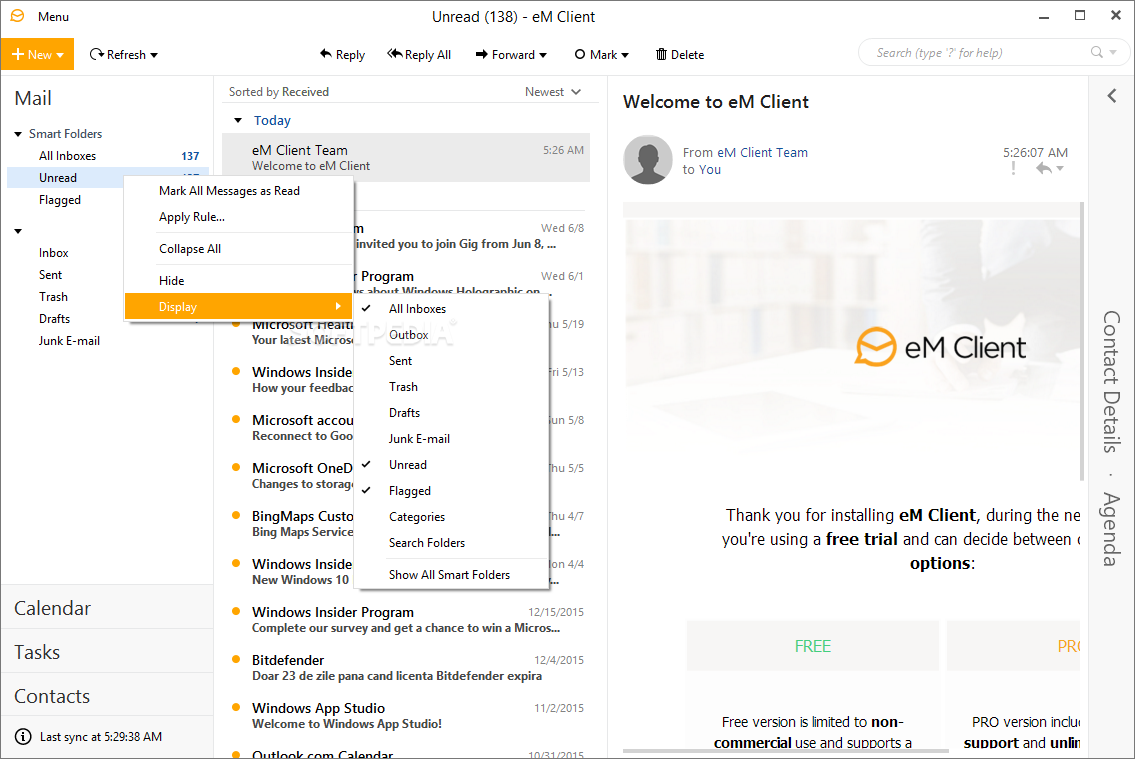Open the Drafts folder in the sidebar
Image resolution: width=1135 pixels, height=759 pixels.
[54, 318]
